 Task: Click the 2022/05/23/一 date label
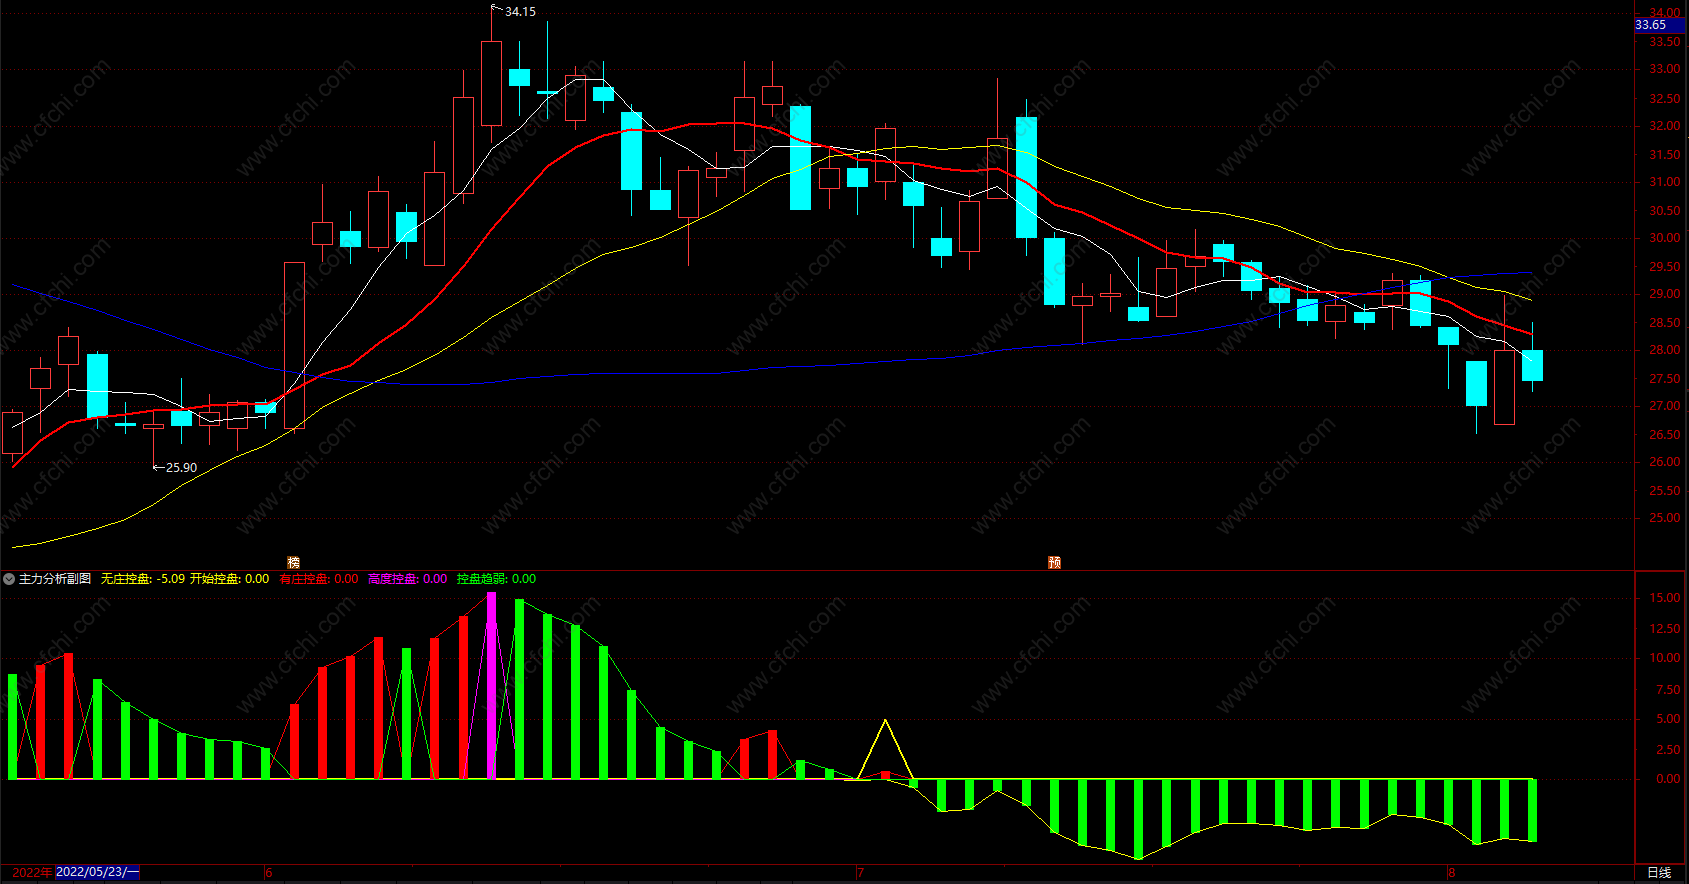pos(98,872)
